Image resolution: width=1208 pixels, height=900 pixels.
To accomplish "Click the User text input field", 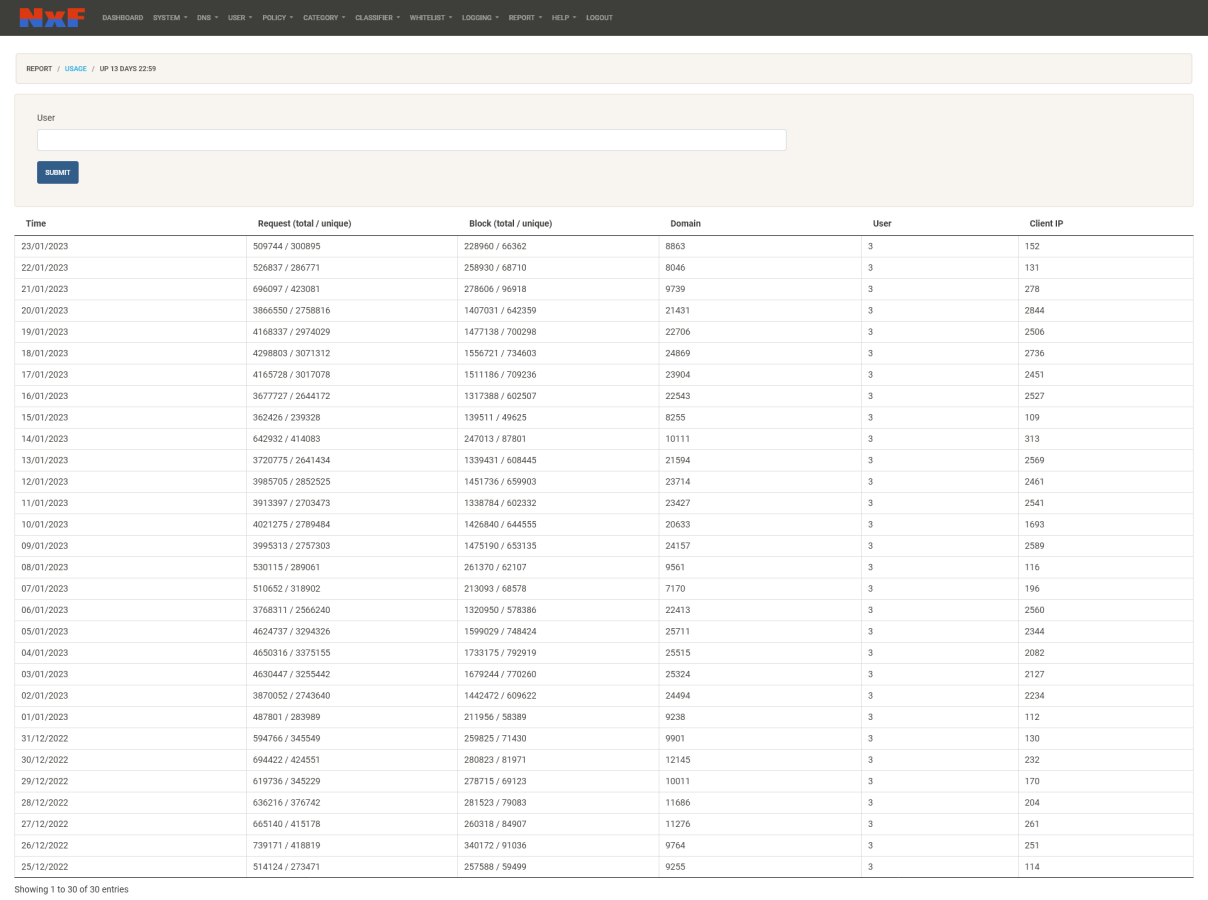I will pyautogui.click(x=411, y=140).
